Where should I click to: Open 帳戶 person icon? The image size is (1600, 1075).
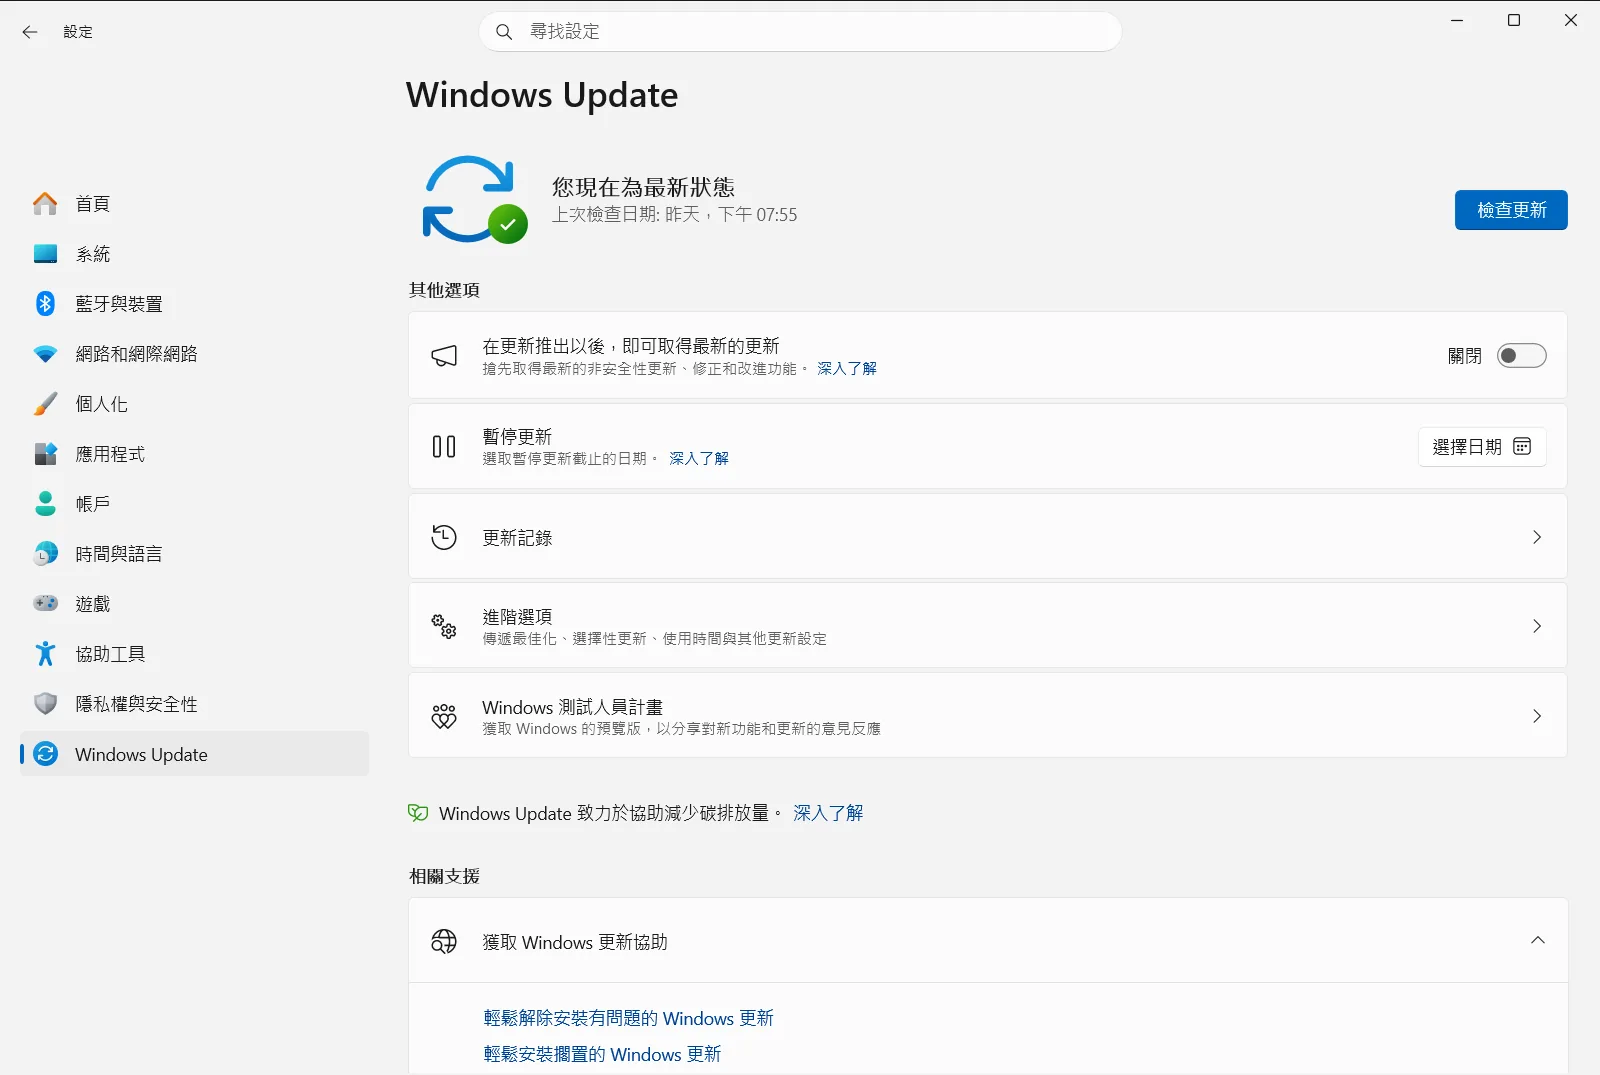[45, 504]
